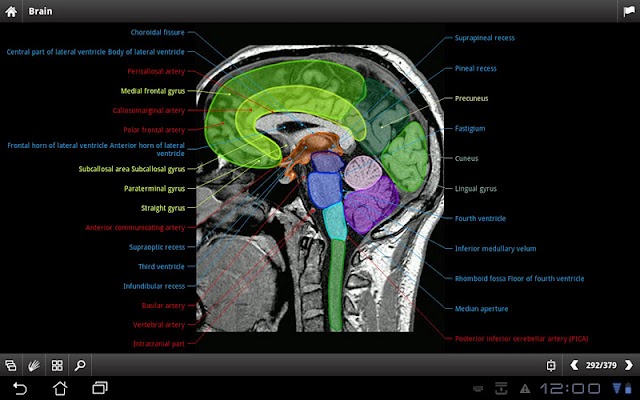The width and height of the screenshot is (640, 400).
Task: Select the Paraterminal gyrus label
Action: point(154,189)
